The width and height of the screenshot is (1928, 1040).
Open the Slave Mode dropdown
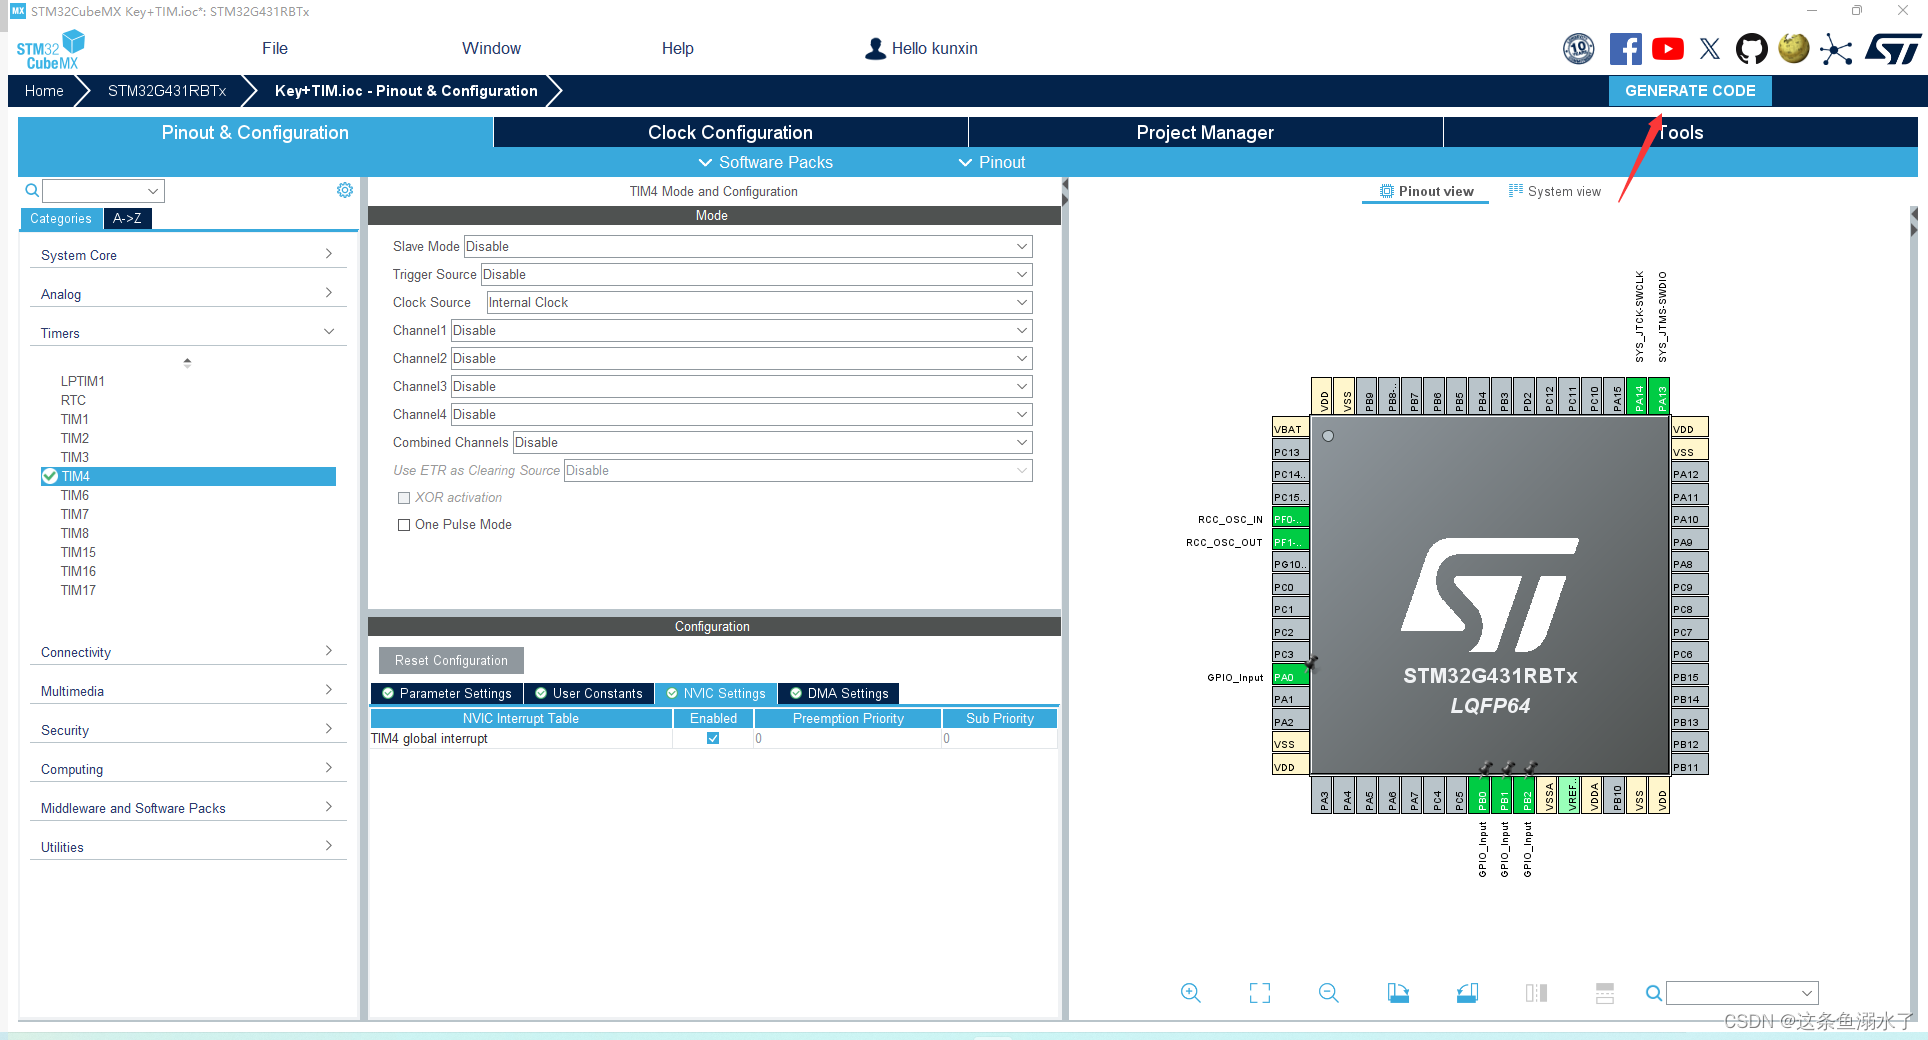(x=748, y=246)
